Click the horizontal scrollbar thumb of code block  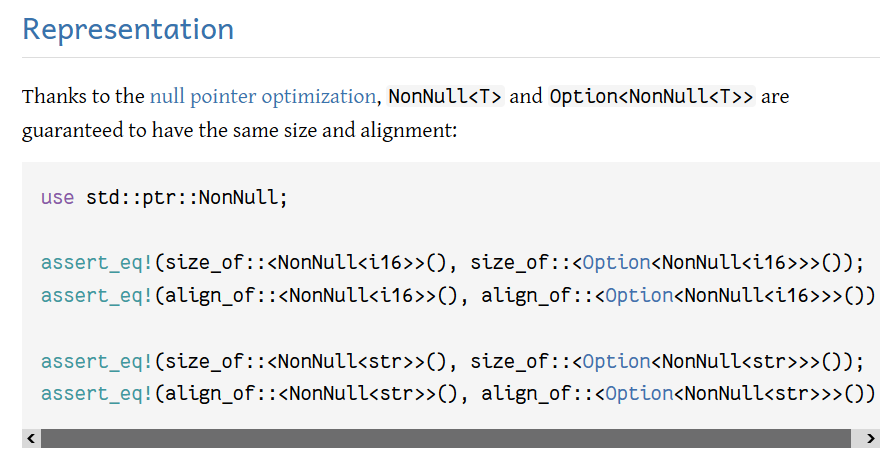click(x=445, y=438)
